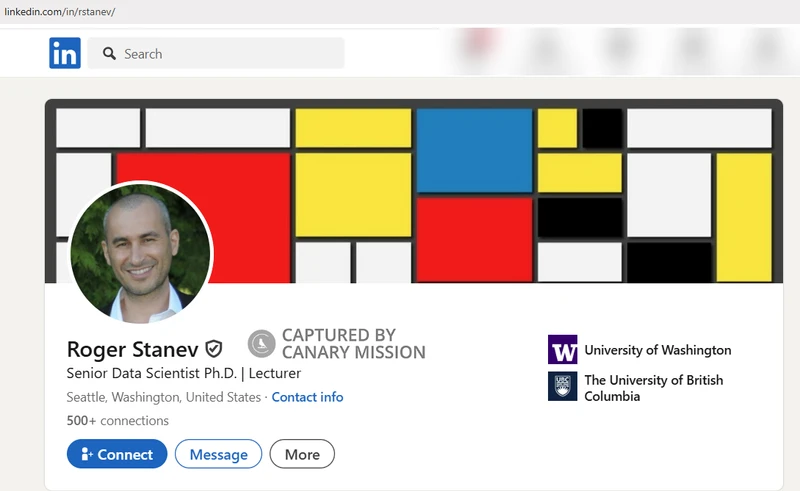Click the University of British Columbia crest
Image resolution: width=800 pixels, height=491 pixels.
[563, 386]
